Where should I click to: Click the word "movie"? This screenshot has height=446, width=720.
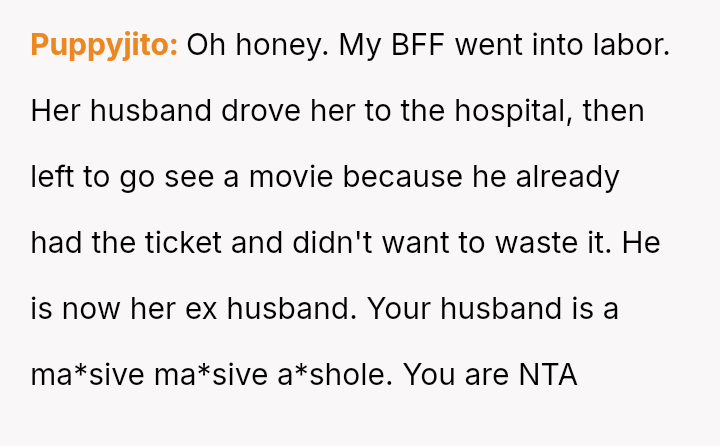[291, 177]
